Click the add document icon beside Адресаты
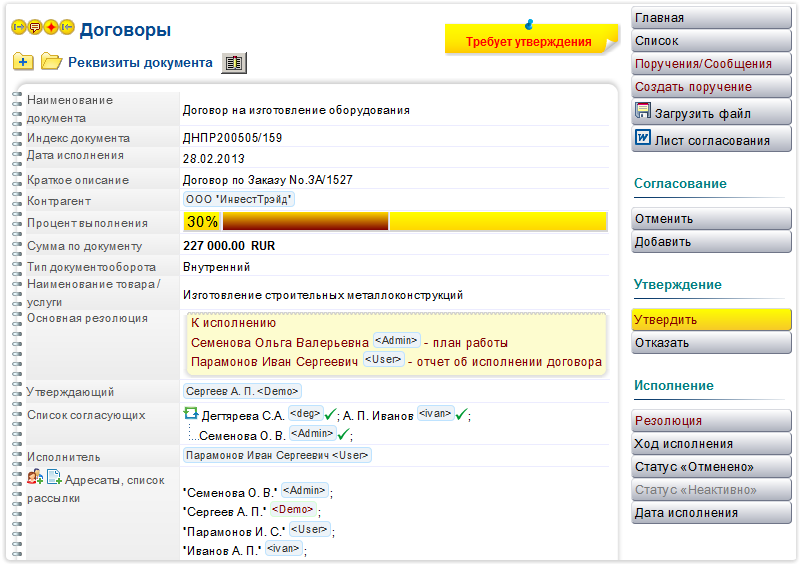800x564 pixels. [x=54, y=477]
